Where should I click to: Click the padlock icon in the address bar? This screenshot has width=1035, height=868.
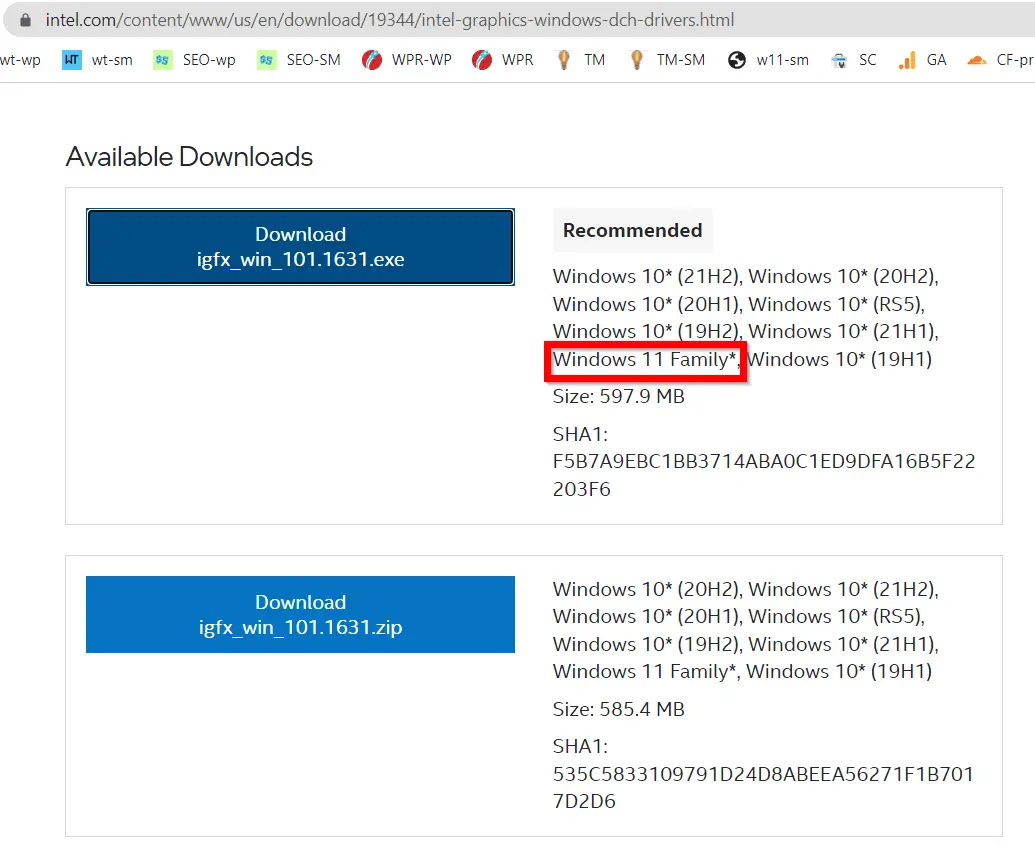[25, 20]
